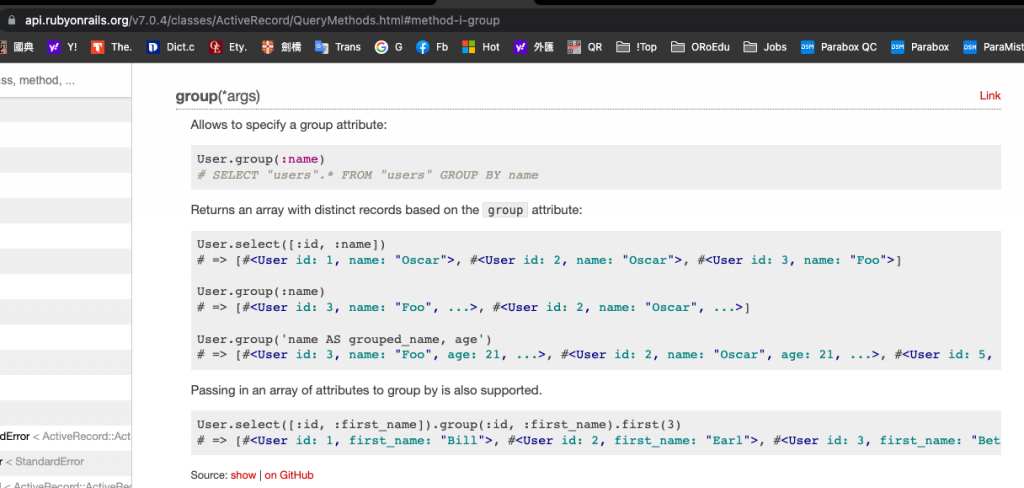The height and width of the screenshot is (488, 1024).
Task: Open the on GitHub source link
Action: [289, 475]
